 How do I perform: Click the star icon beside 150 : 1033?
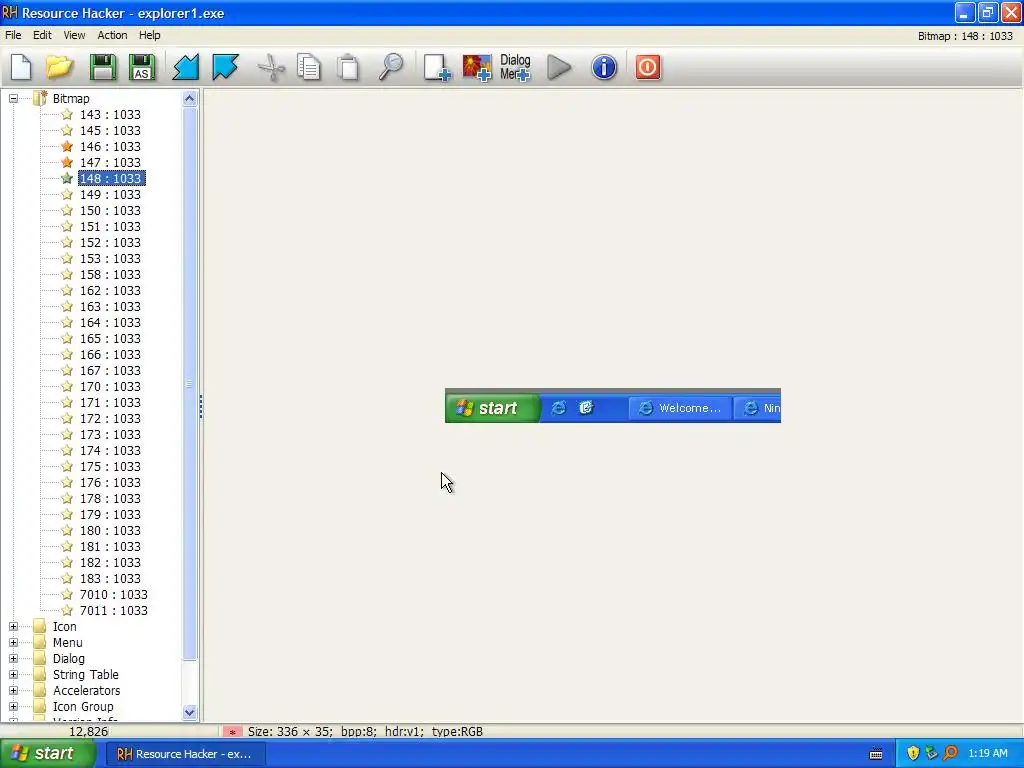tap(67, 210)
